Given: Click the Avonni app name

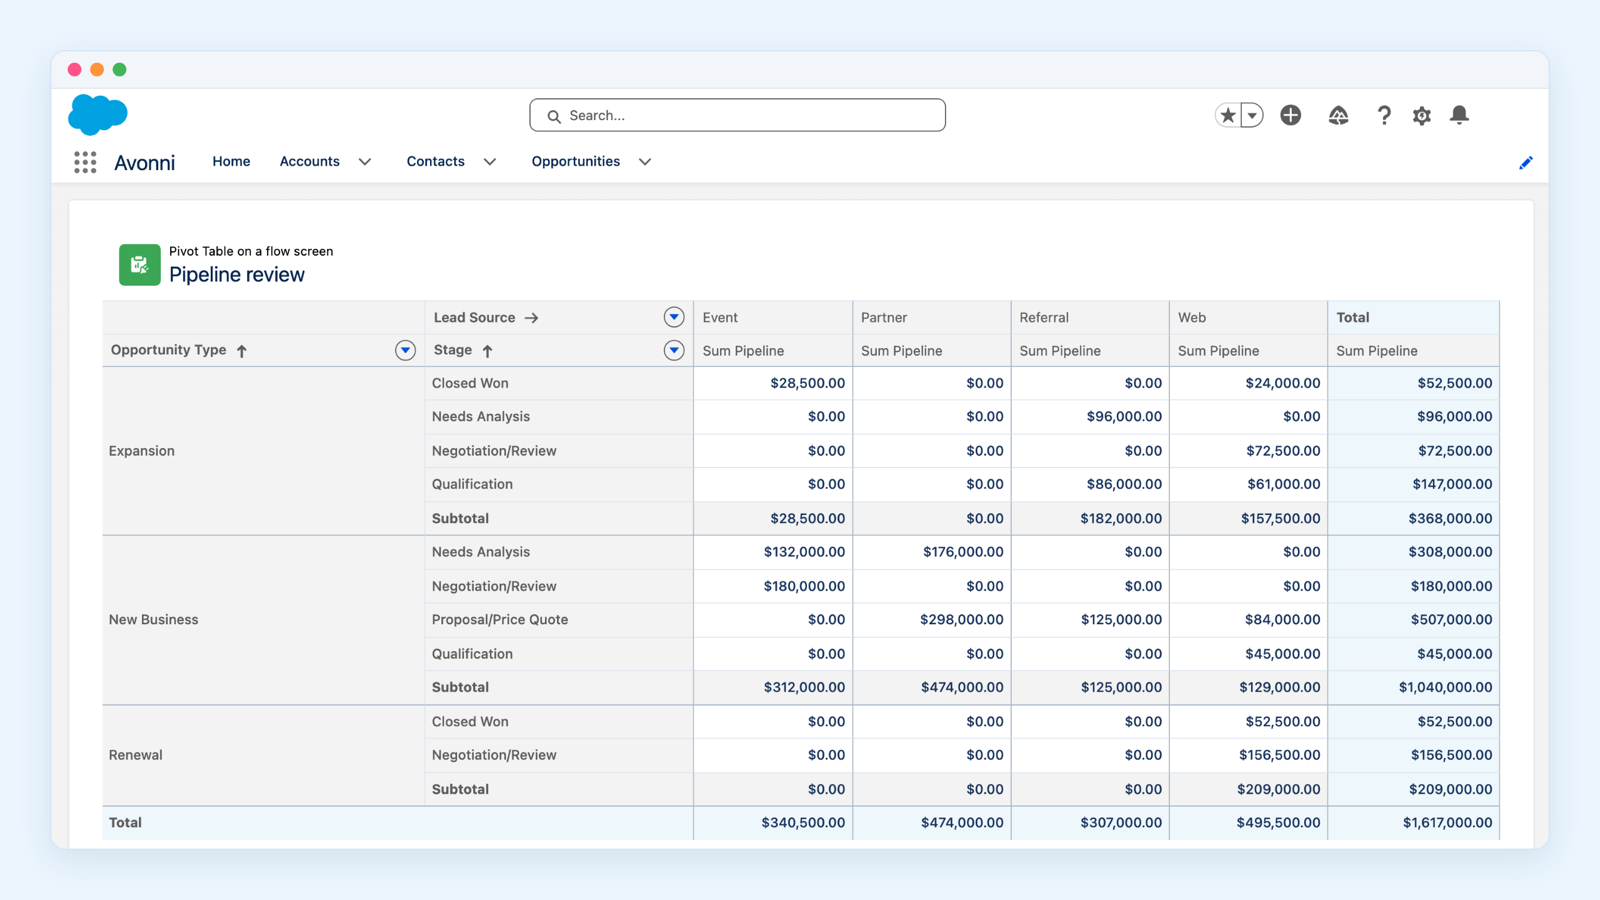Looking at the screenshot, I should (144, 163).
